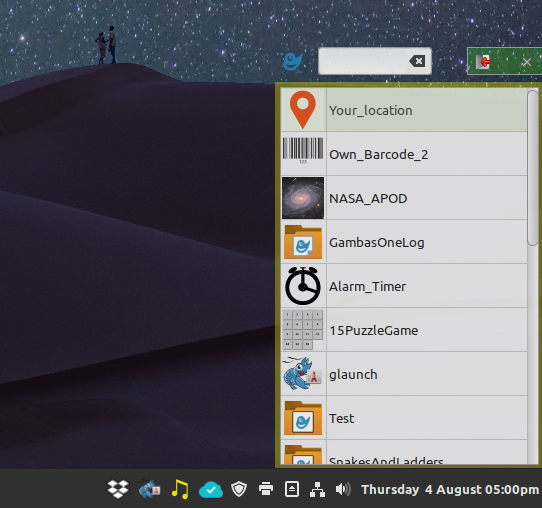
Task: Select the glaunch shrimp icon entry
Action: point(404,374)
